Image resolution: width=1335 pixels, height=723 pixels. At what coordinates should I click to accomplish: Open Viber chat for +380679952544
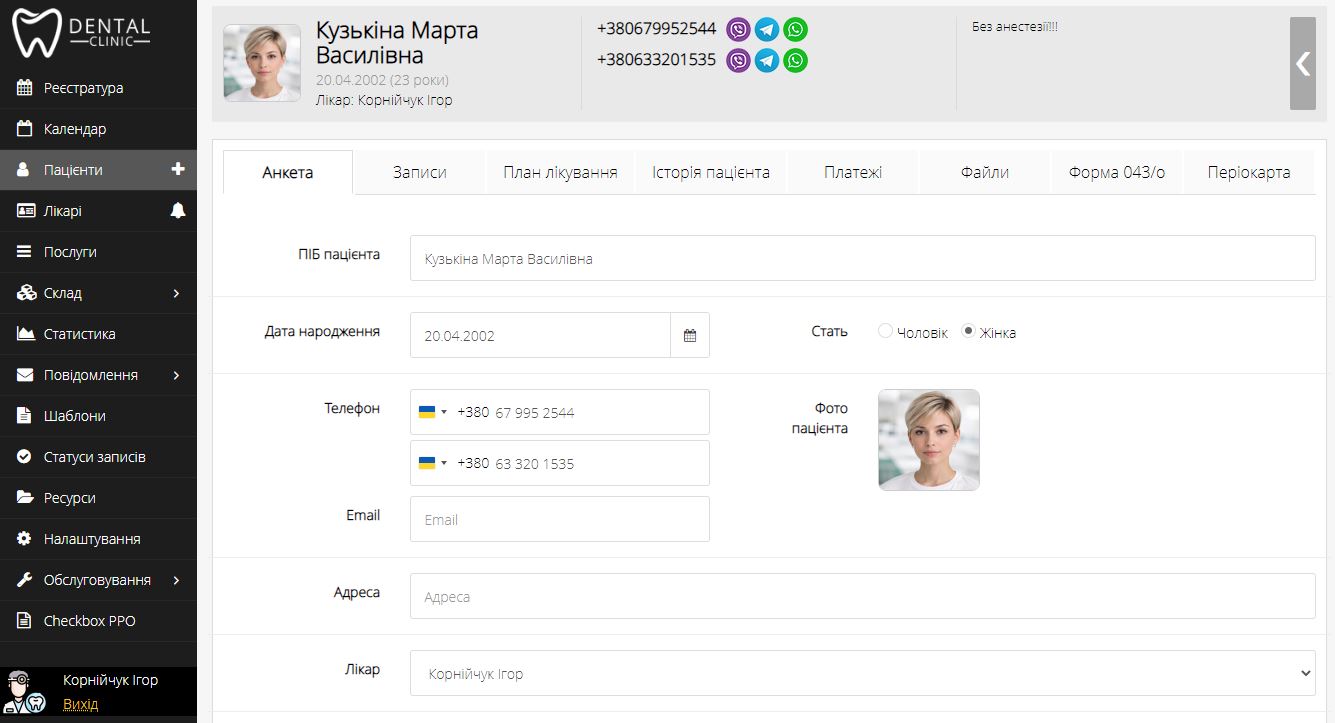pos(738,29)
